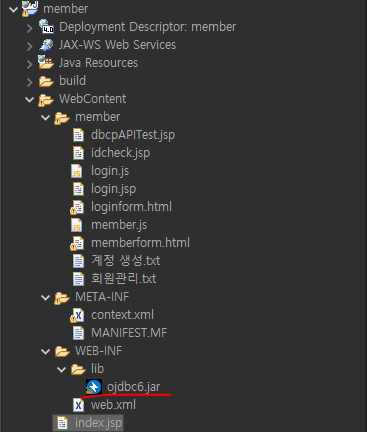Image resolution: width=367 pixels, height=432 pixels.
Task: Click the login.js JavaScript file icon
Action: click(77, 171)
